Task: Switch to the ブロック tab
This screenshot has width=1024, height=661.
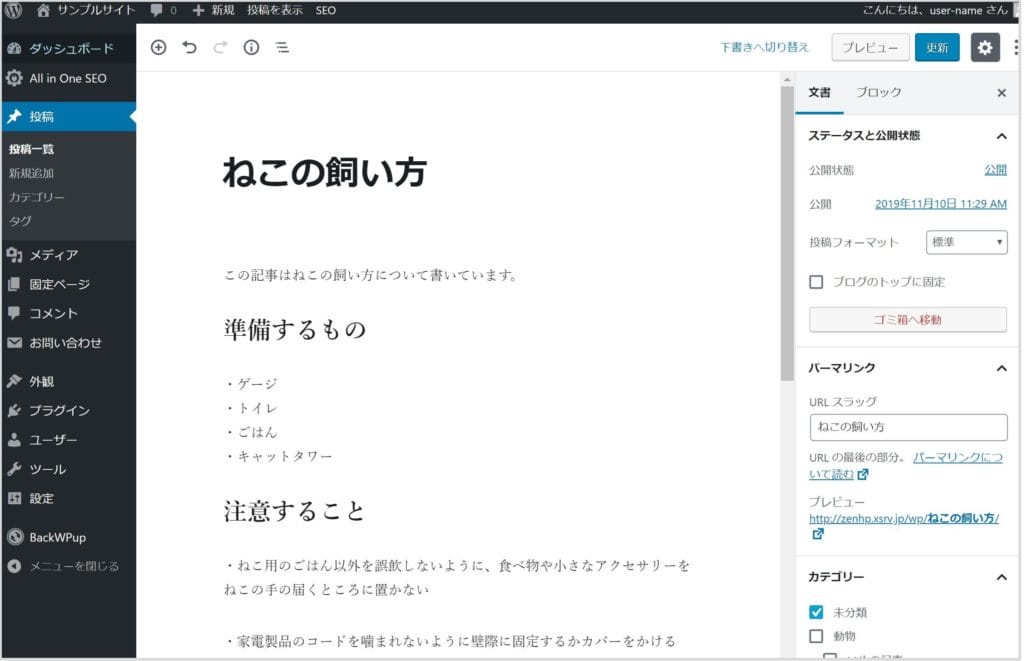Action: [878, 92]
